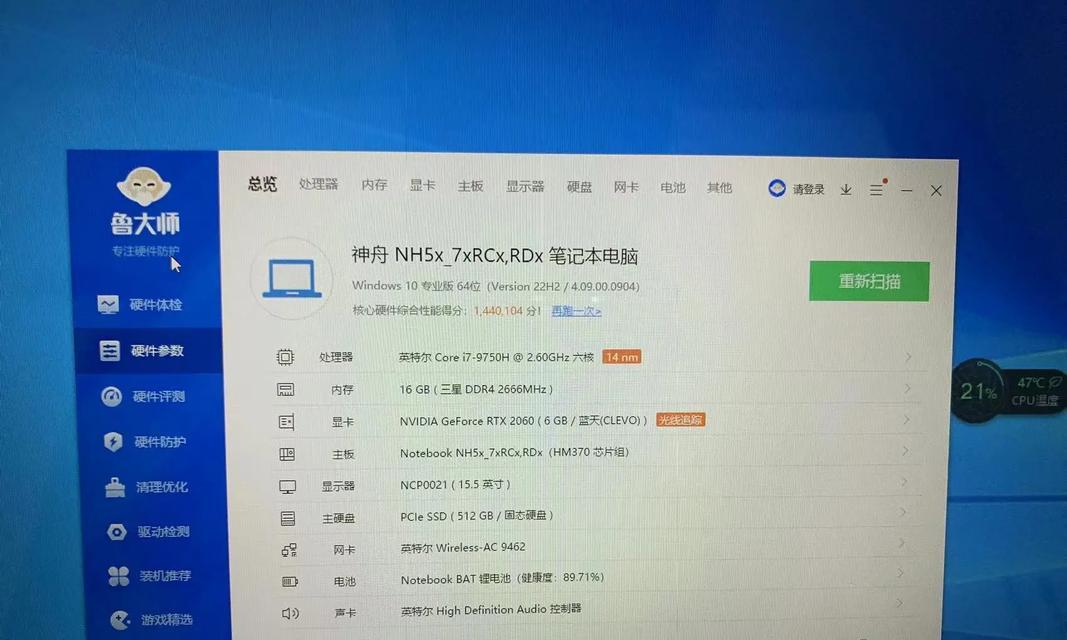
Task: Expand the 声卡 row chevron
Action: (x=900, y=604)
